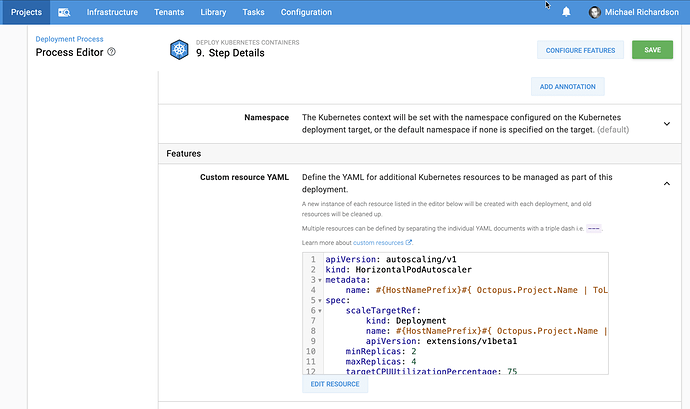Click 'apiVersion: autoscaling/v1' on line 1
The height and width of the screenshot is (409, 690).
coord(391,259)
